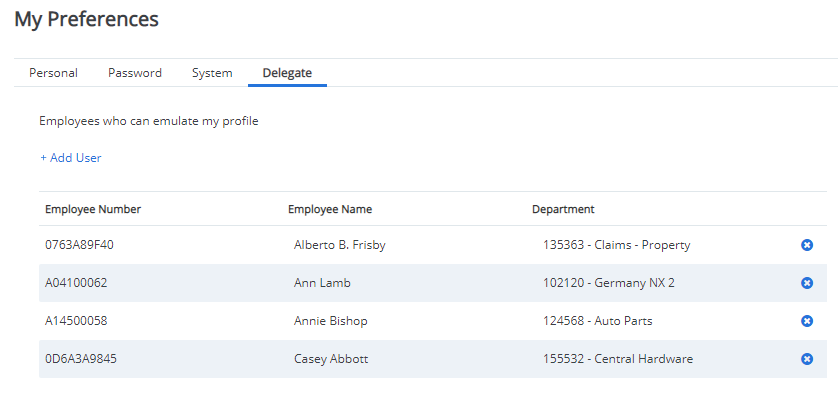Click the Employee Name column header

pyautogui.click(x=330, y=209)
